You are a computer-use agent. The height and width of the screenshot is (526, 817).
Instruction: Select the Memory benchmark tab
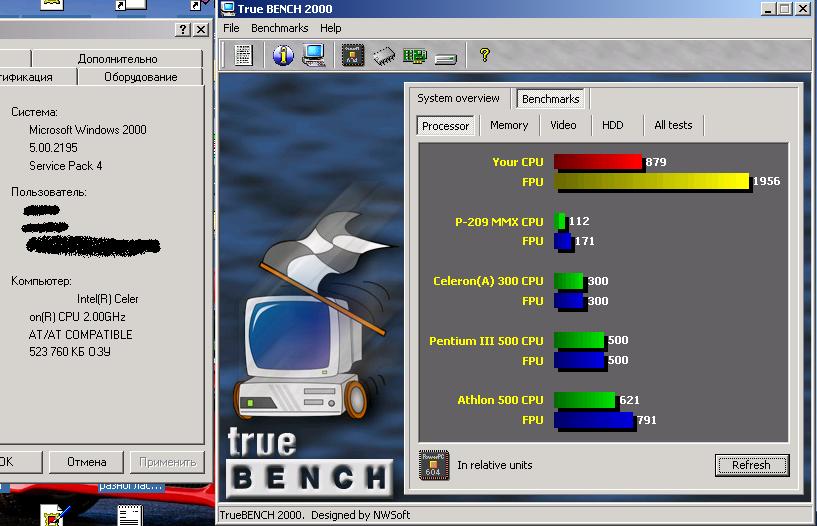509,125
